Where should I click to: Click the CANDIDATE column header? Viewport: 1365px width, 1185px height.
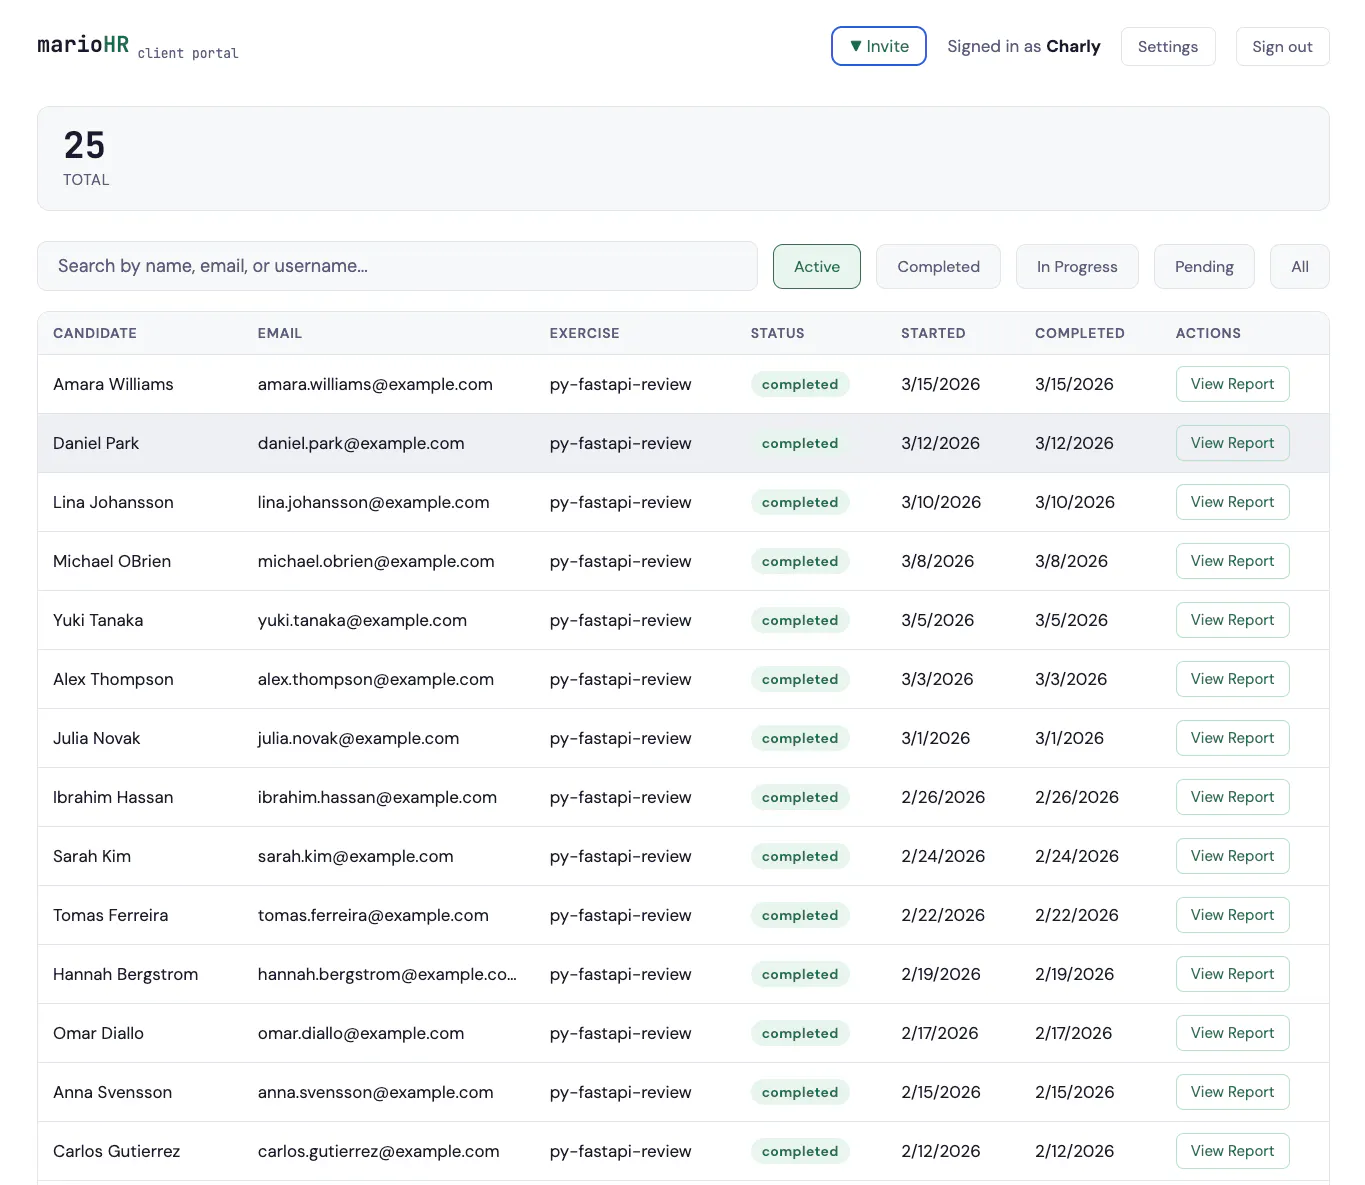pos(95,333)
